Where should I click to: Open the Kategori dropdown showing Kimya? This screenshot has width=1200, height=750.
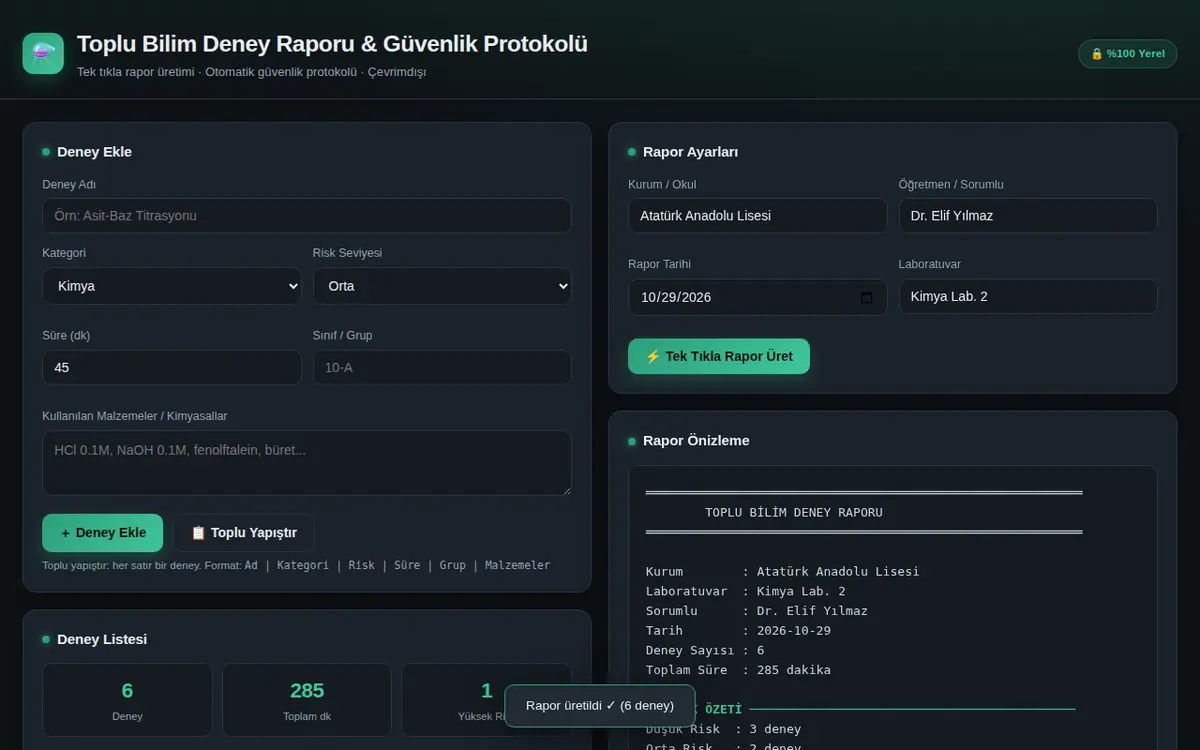click(x=172, y=286)
